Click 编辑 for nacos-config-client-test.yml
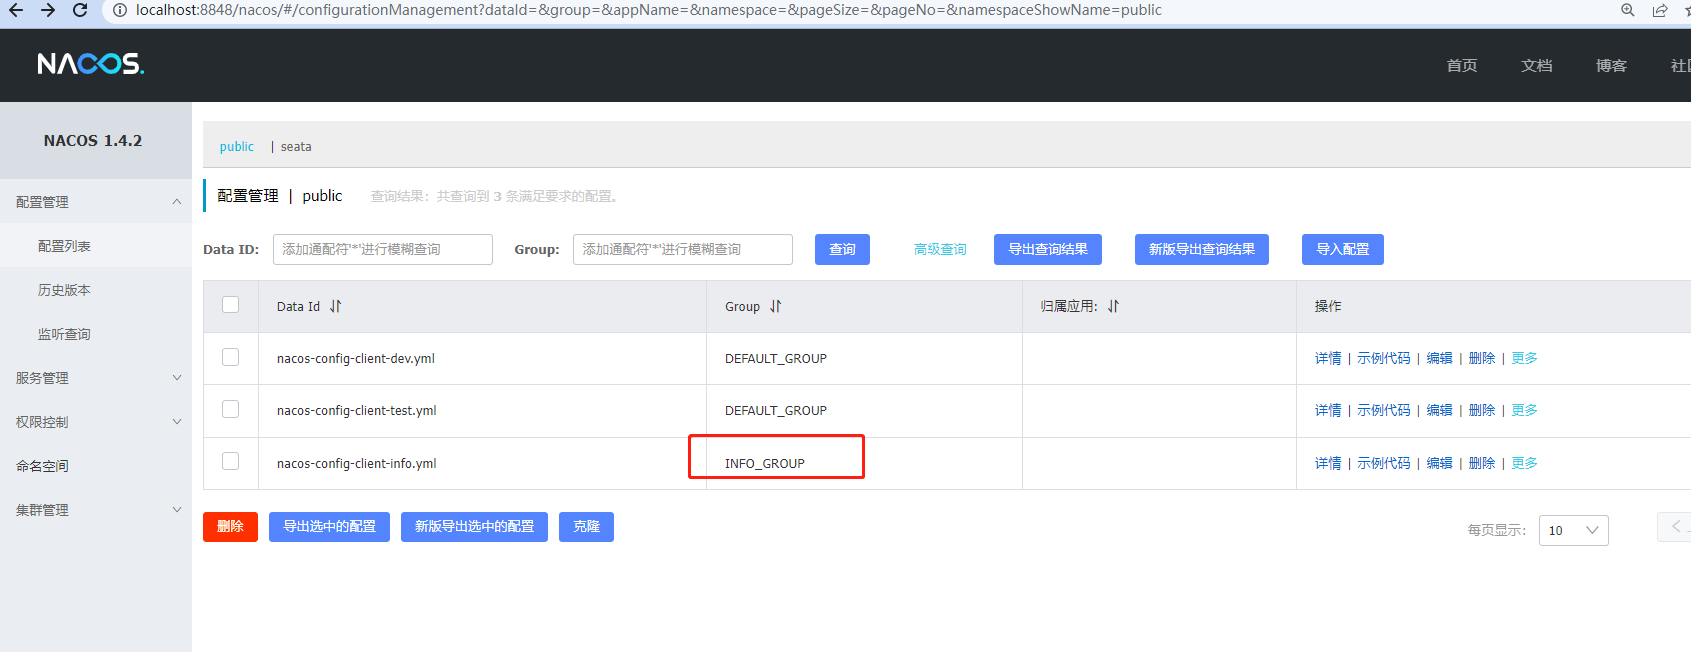The height and width of the screenshot is (652, 1691). (x=1439, y=410)
